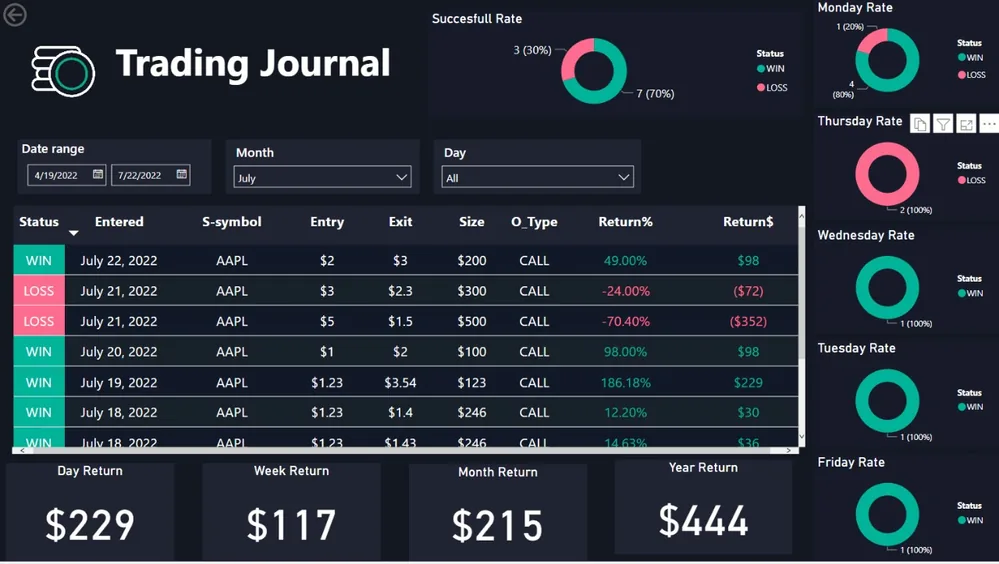Click the pink loss segment of Succesfull Rate donut
Image resolution: width=999 pixels, height=564 pixels.
coord(572,59)
